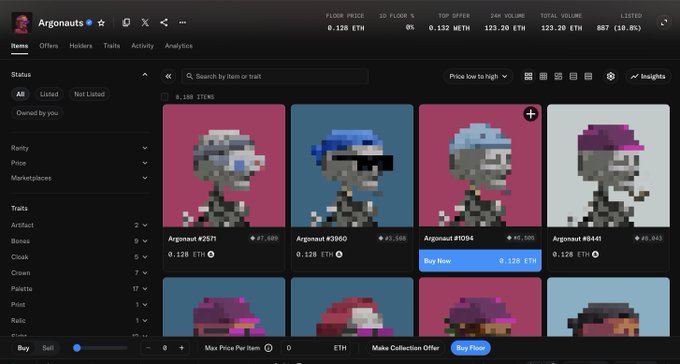Click the search magnifier icon
Screen dimensions: 680x364
click(190, 76)
